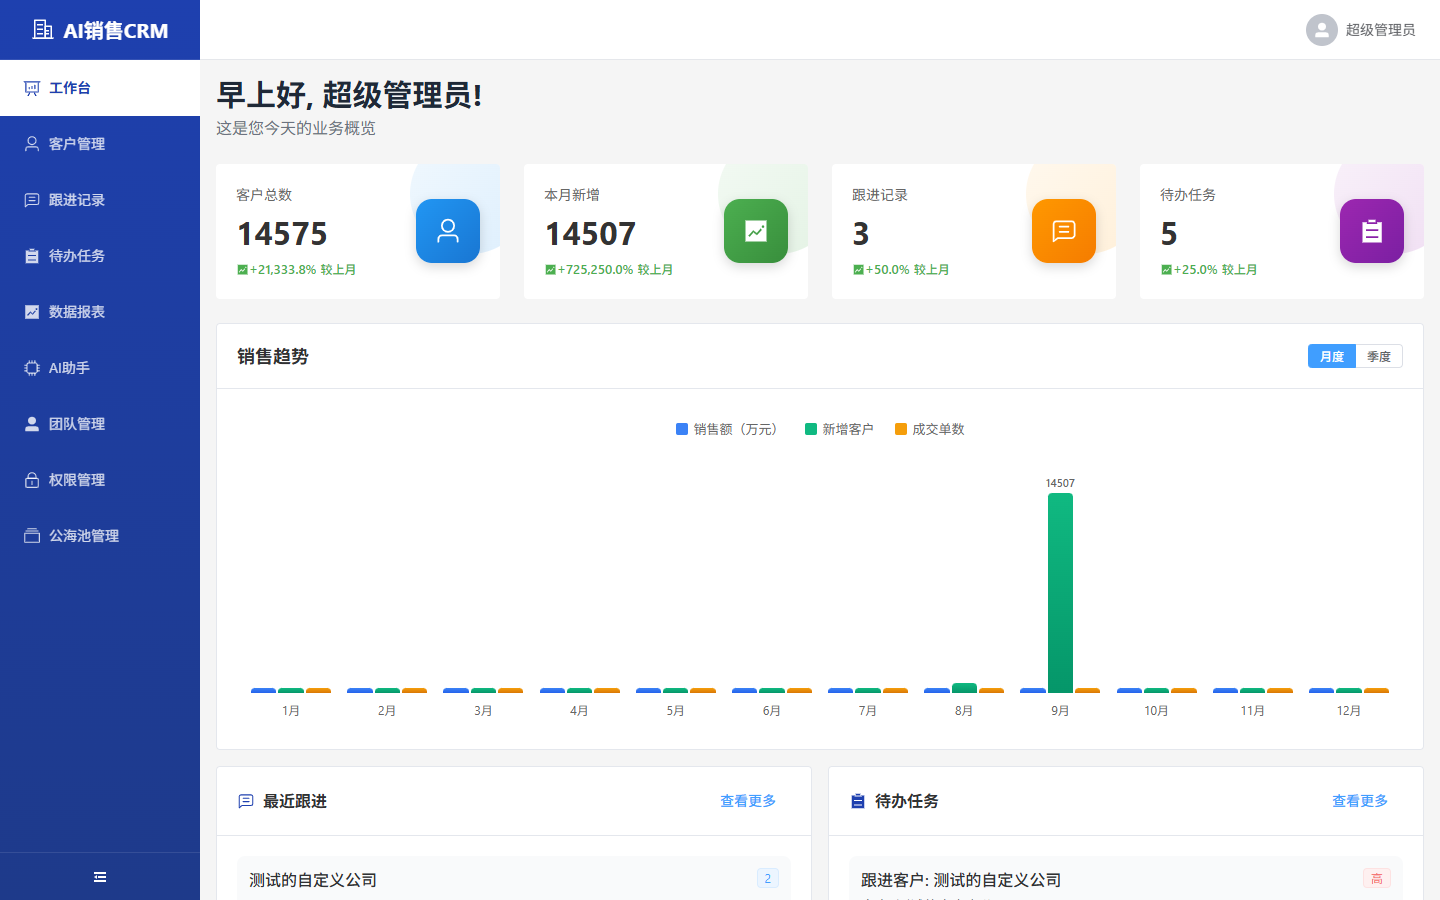The image size is (1440, 900).
Task: Click the 公海池管理 box icon
Action: [x=32, y=536]
